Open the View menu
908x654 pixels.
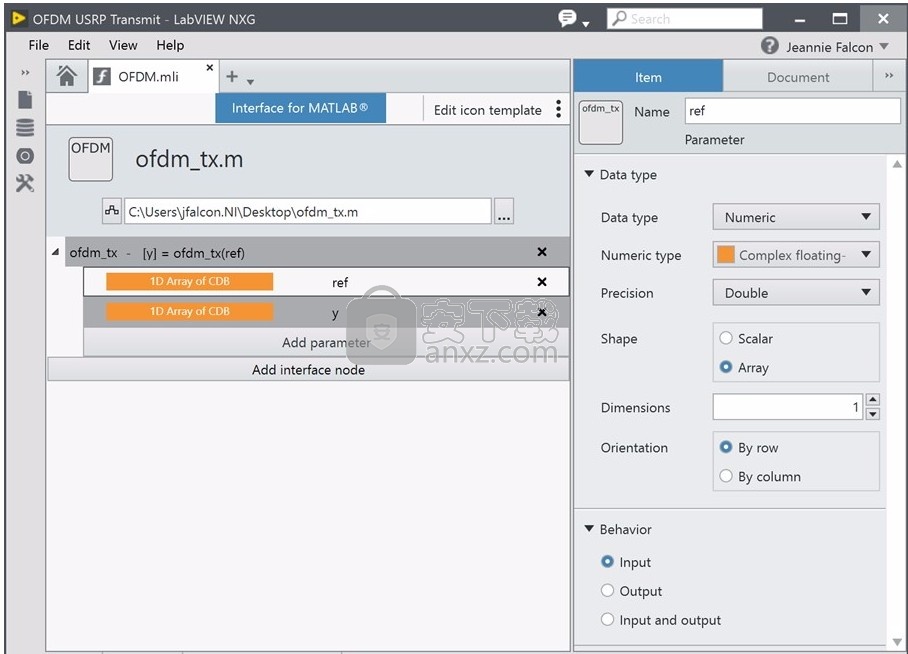click(x=123, y=45)
